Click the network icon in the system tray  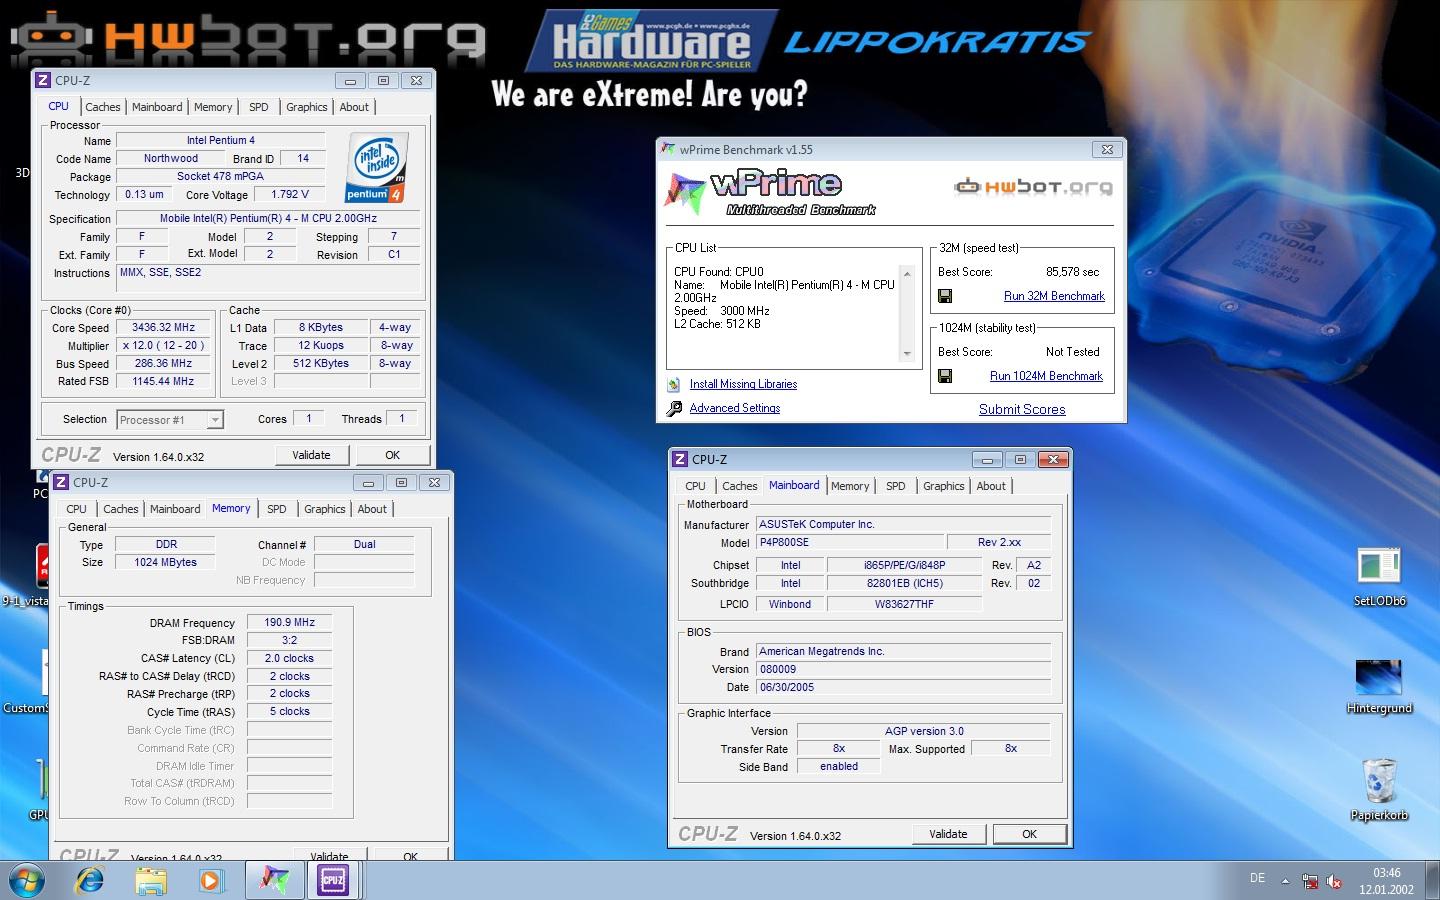click(1310, 881)
